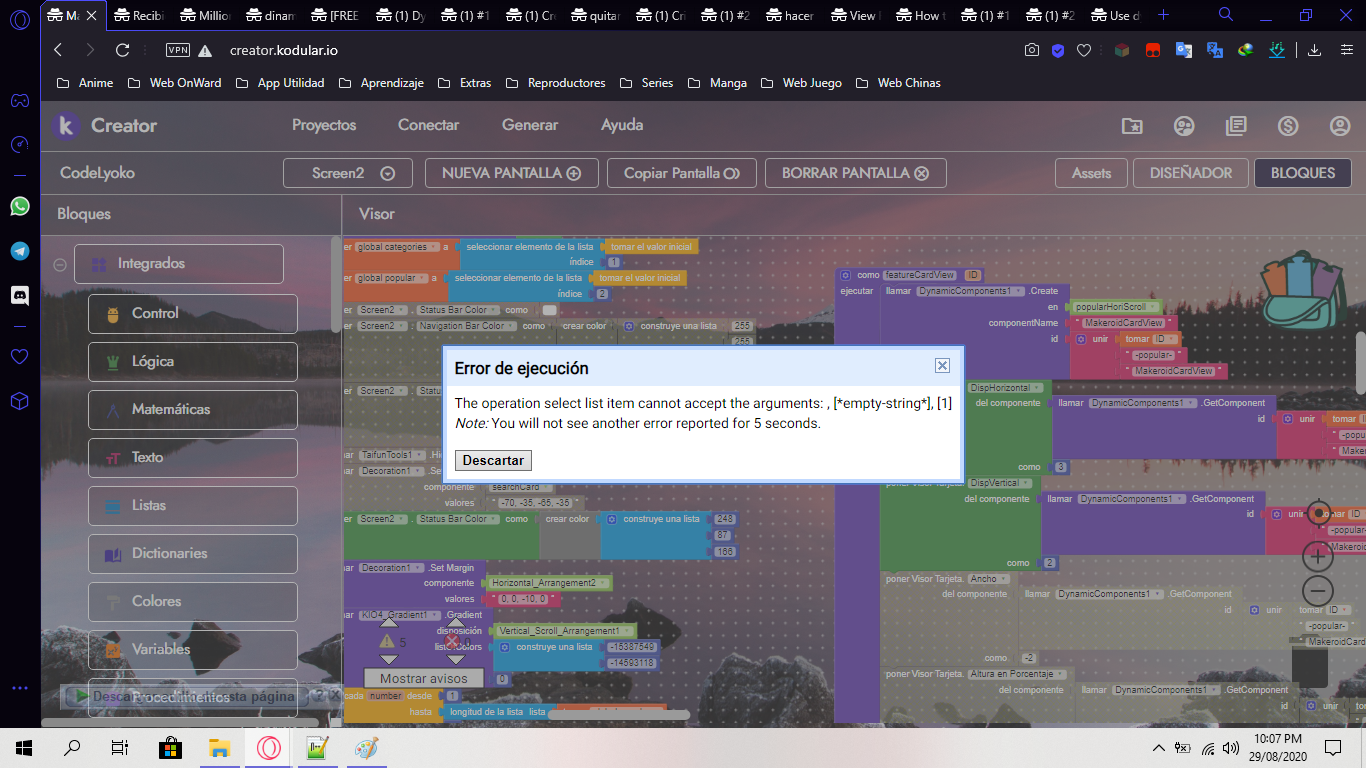Screen dimensions: 1366x768
Task: Open the starred folder icon in header
Action: pos(1132,126)
